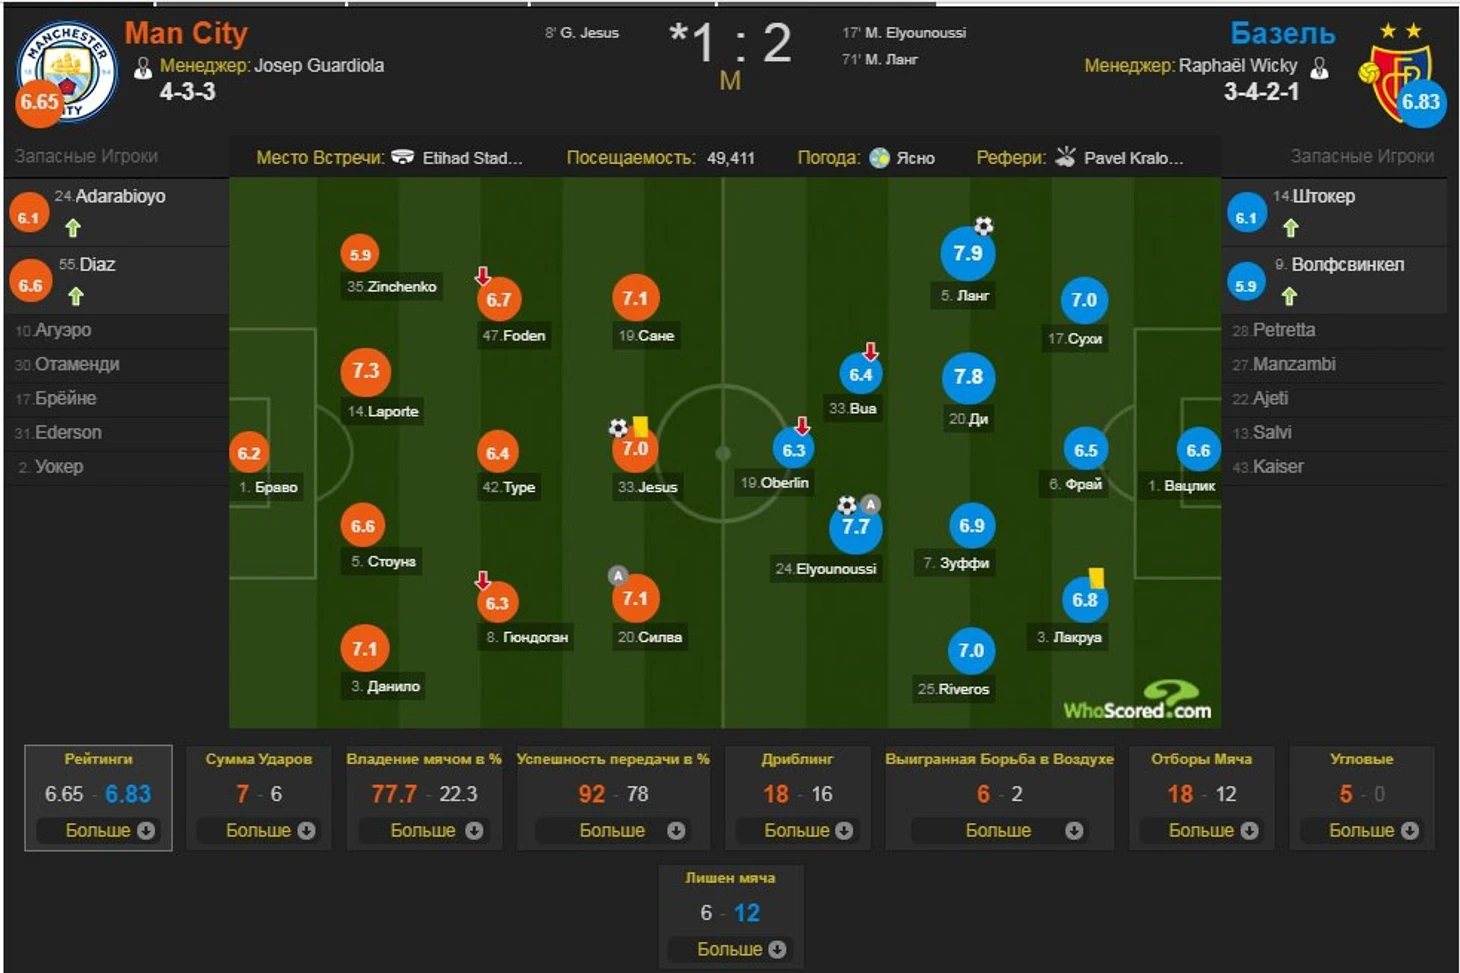Screen dimensions: 1460x973
Task: Expand Лишен мяча section with Больше
Action: pos(730,949)
